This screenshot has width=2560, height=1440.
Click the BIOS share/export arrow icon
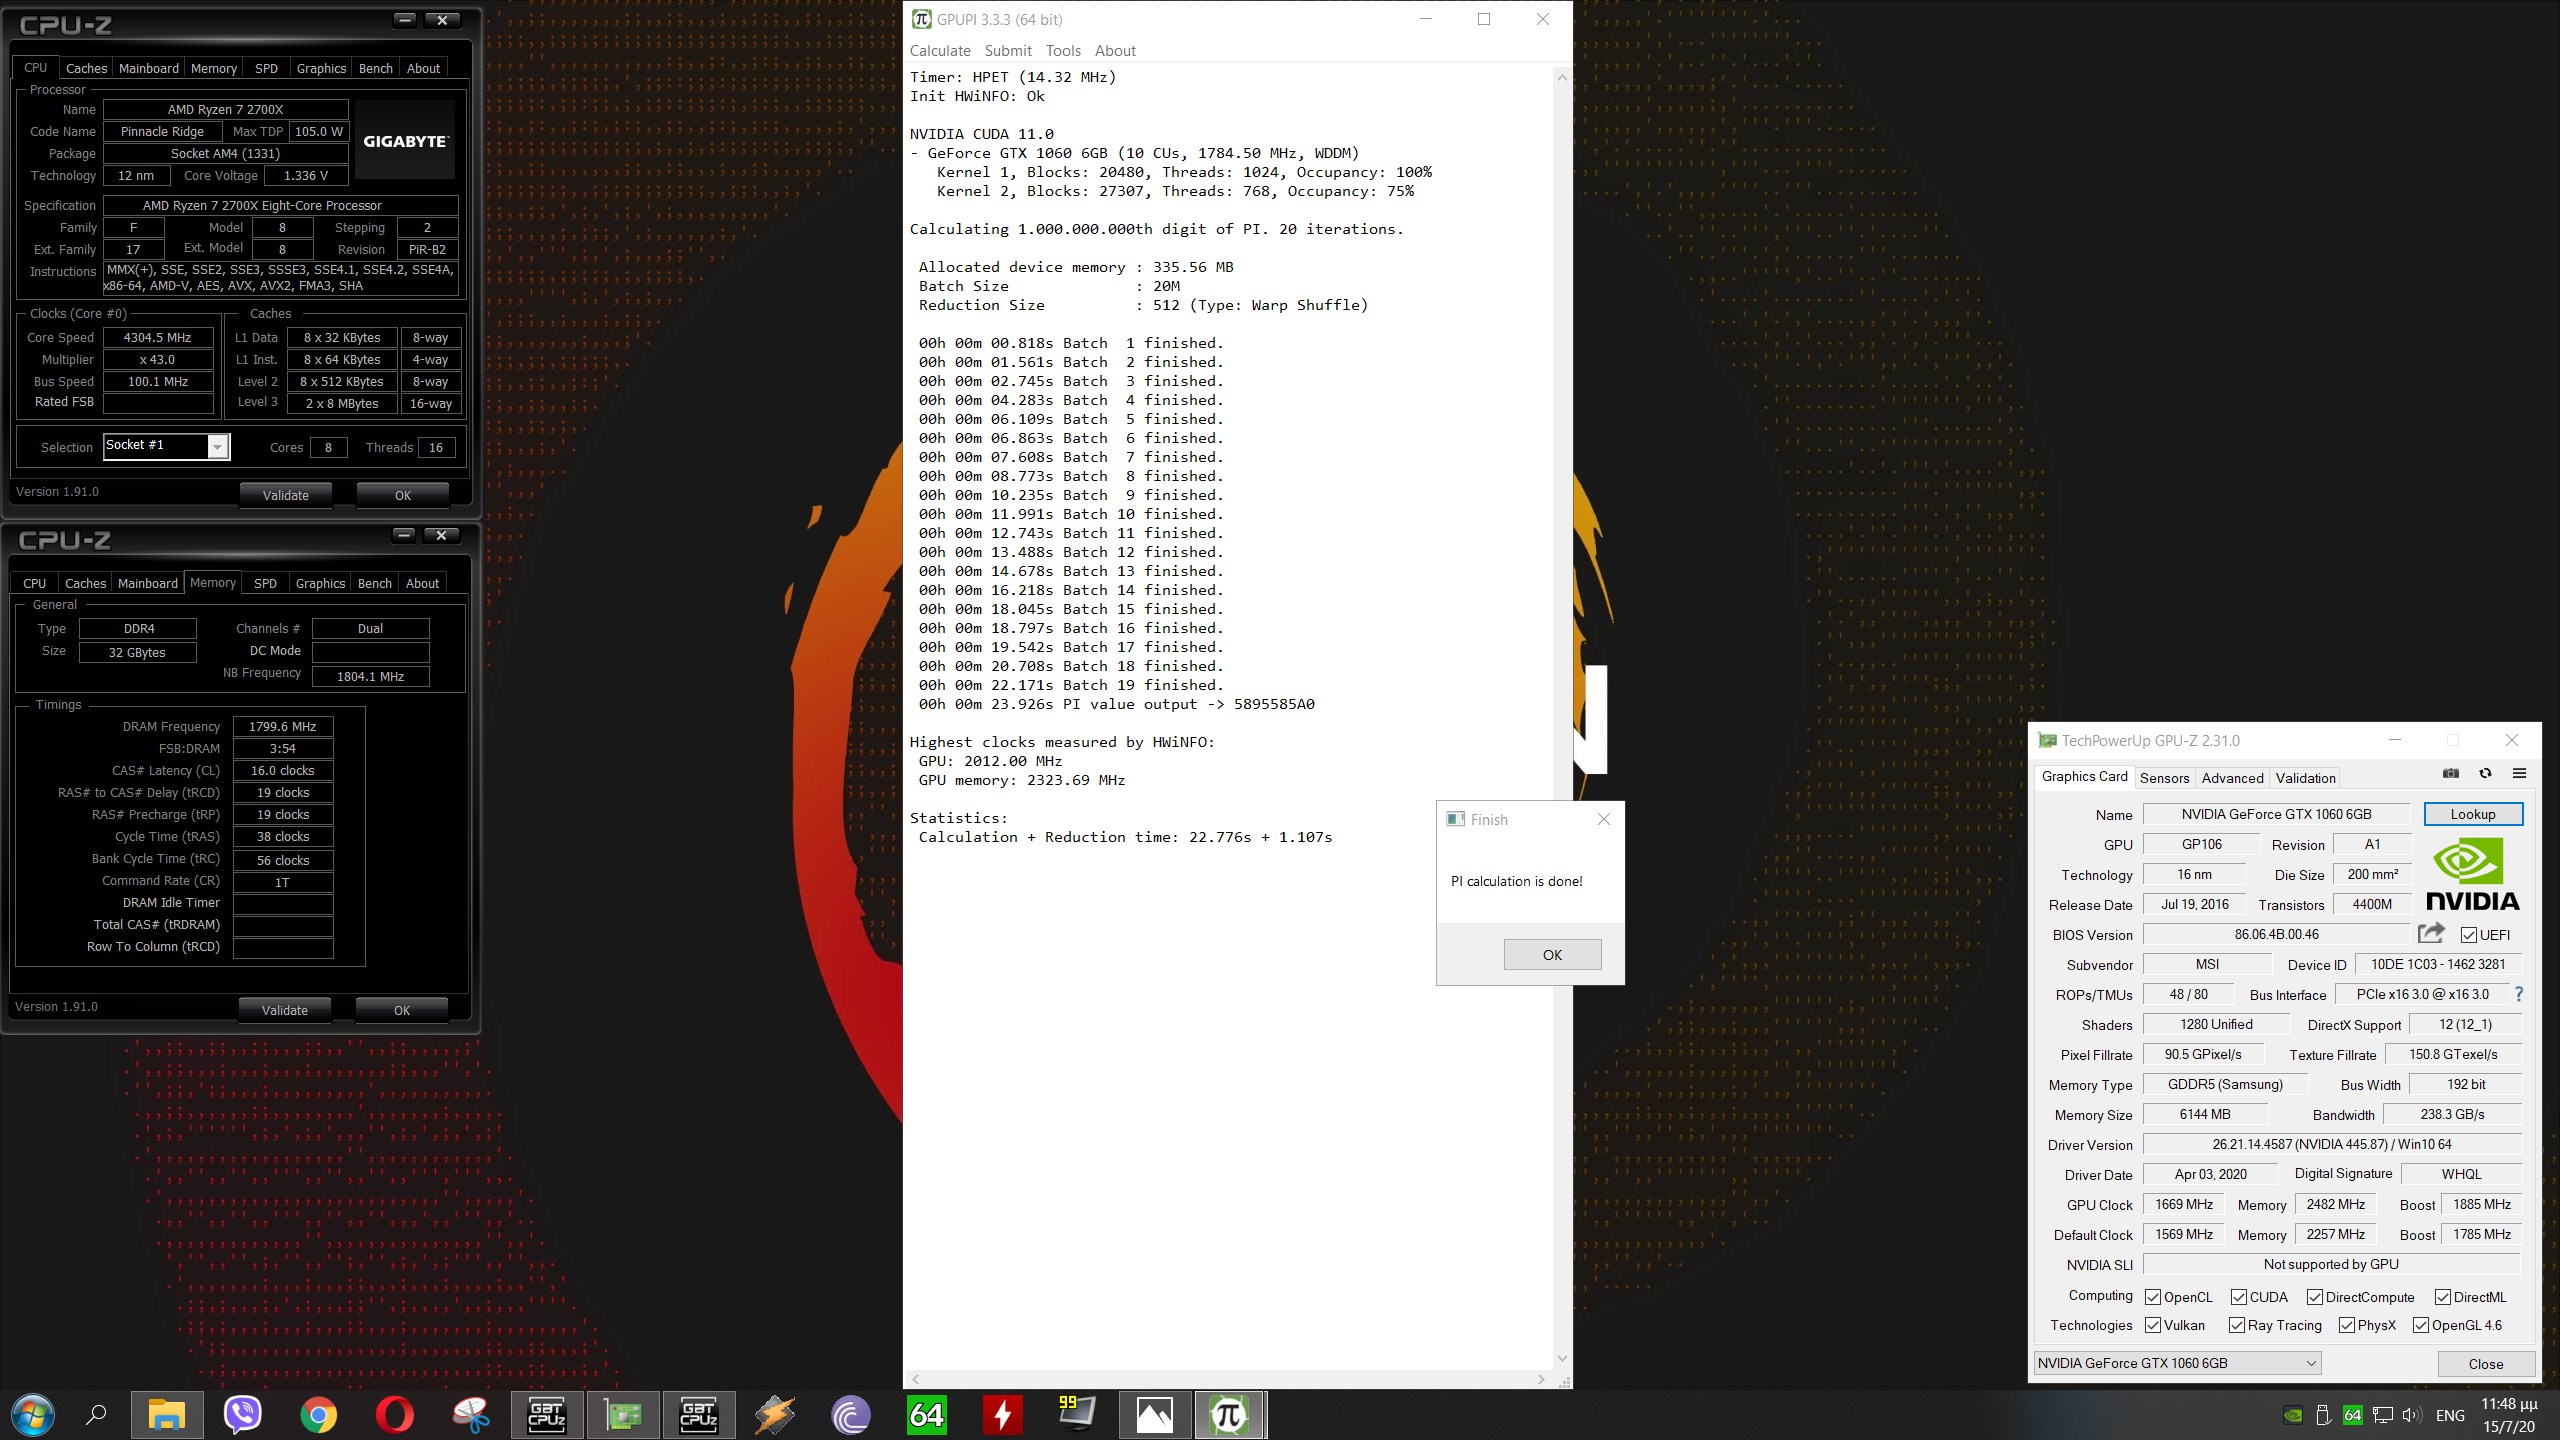click(2431, 933)
